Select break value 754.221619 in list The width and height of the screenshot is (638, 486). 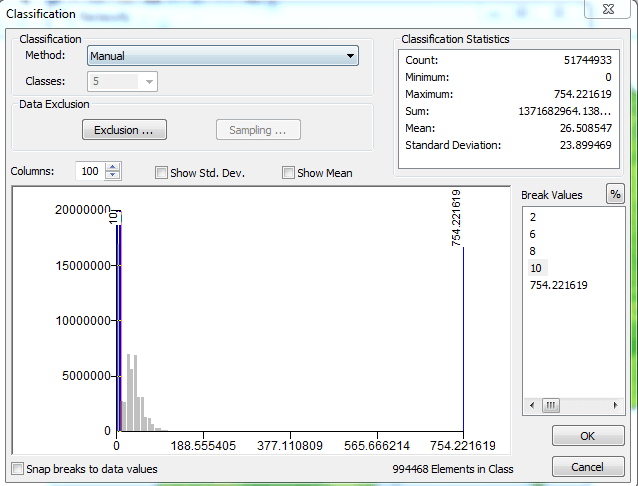click(x=559, y=285)
